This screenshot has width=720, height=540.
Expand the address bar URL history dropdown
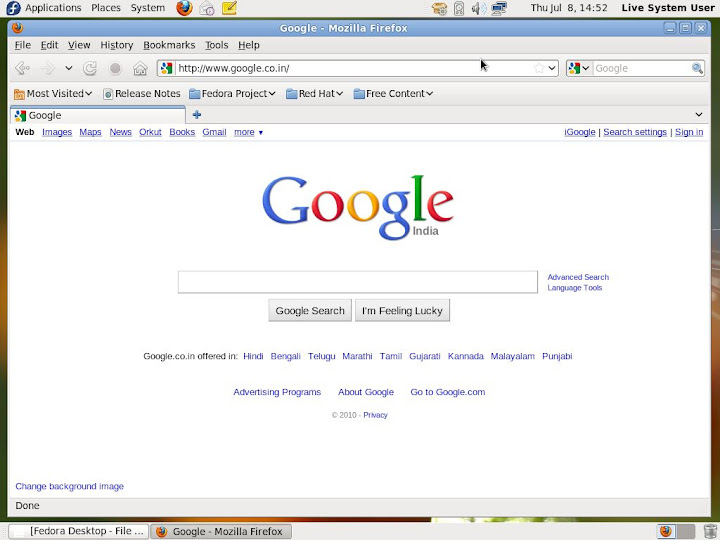552,68
